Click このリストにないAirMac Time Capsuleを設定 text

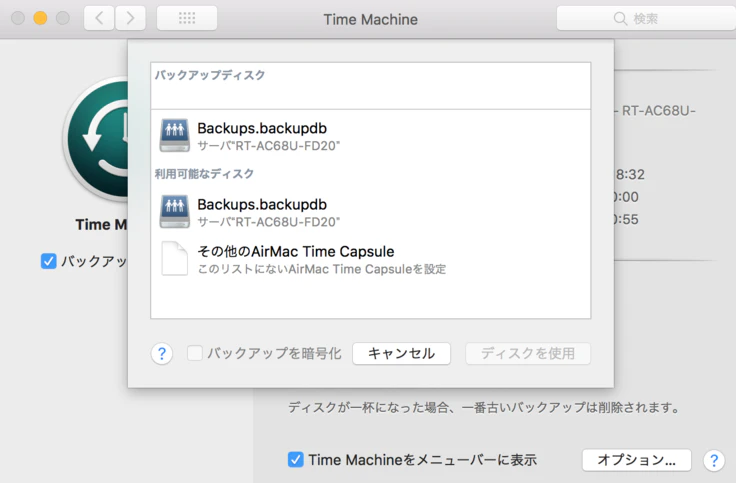tap(322, 269)
